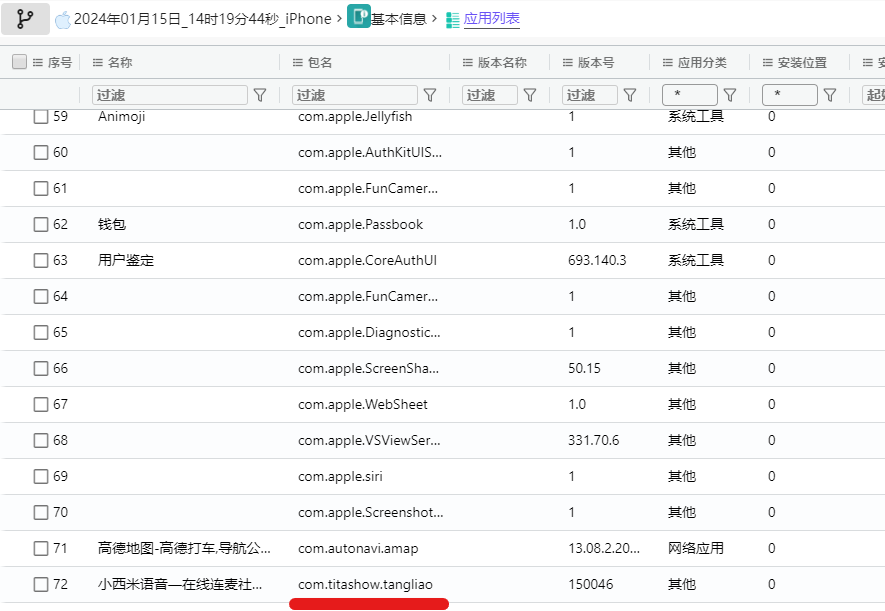Open the 应用分类 filter dropdown

(x=690, y=95)
